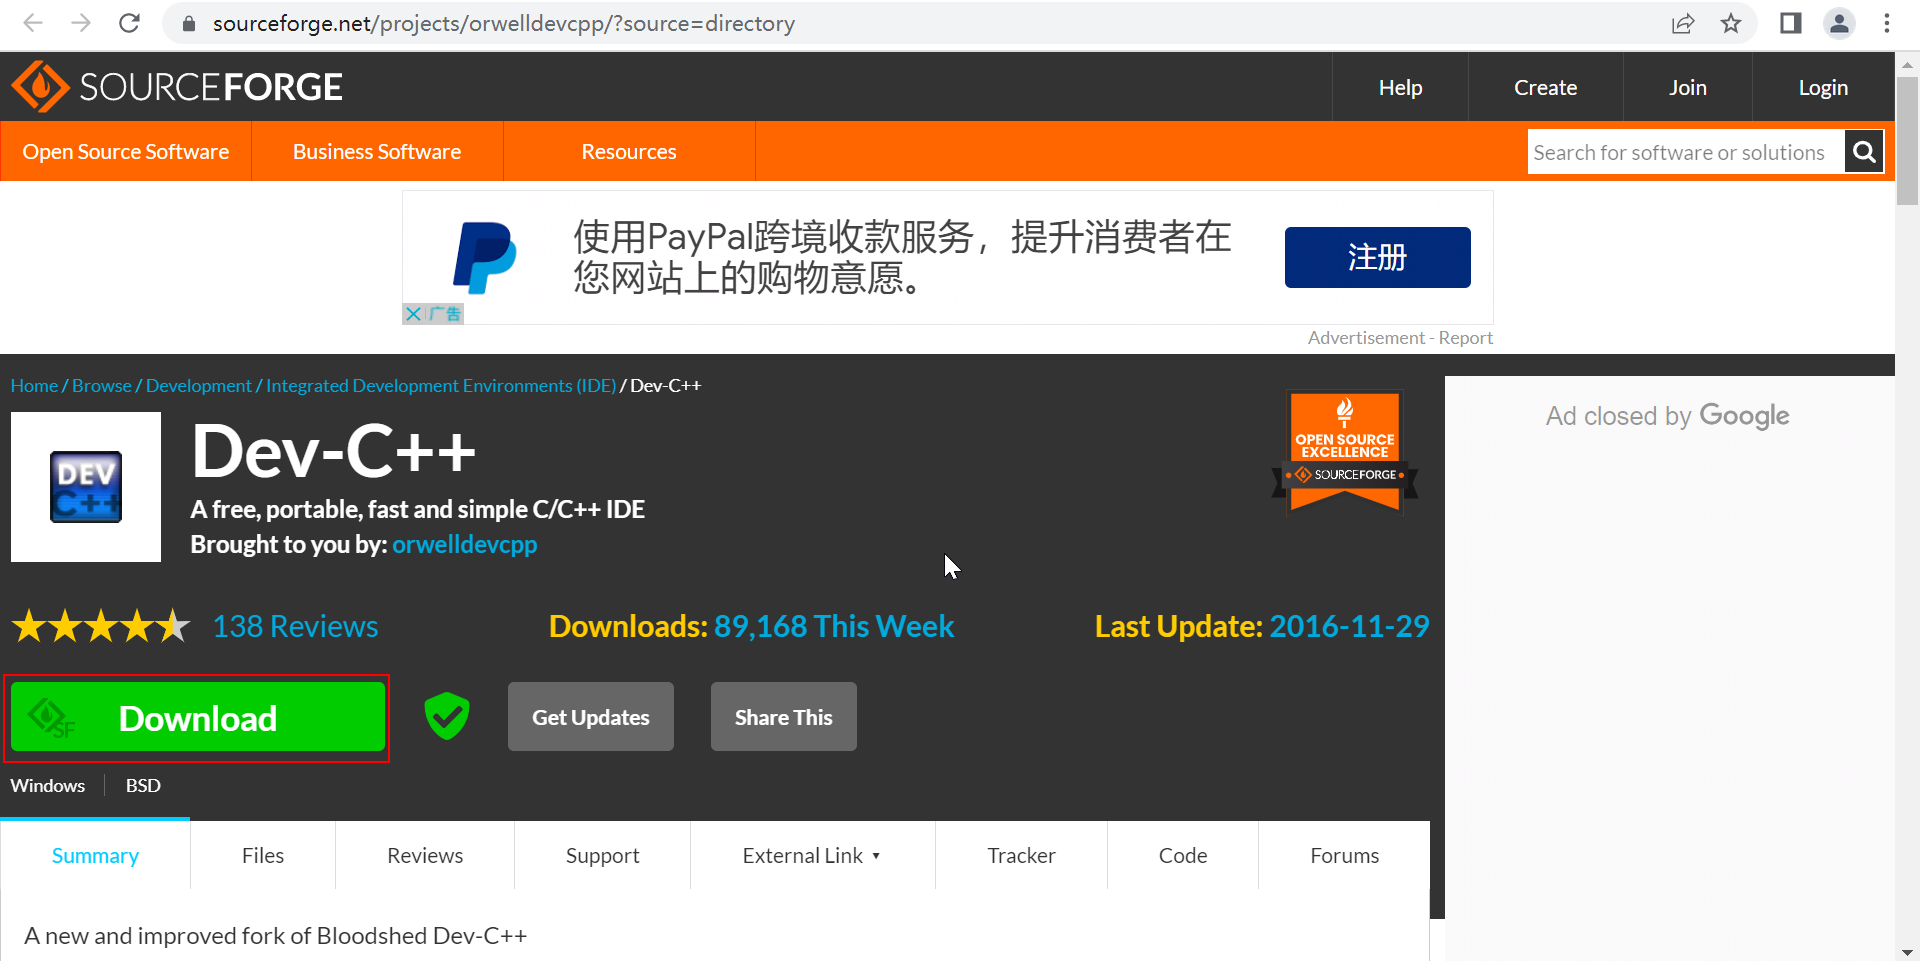This screenshot has height=961, width=1920.
Task: Click the PayPal logo in the ad
Action: click(x=485, y=258)
